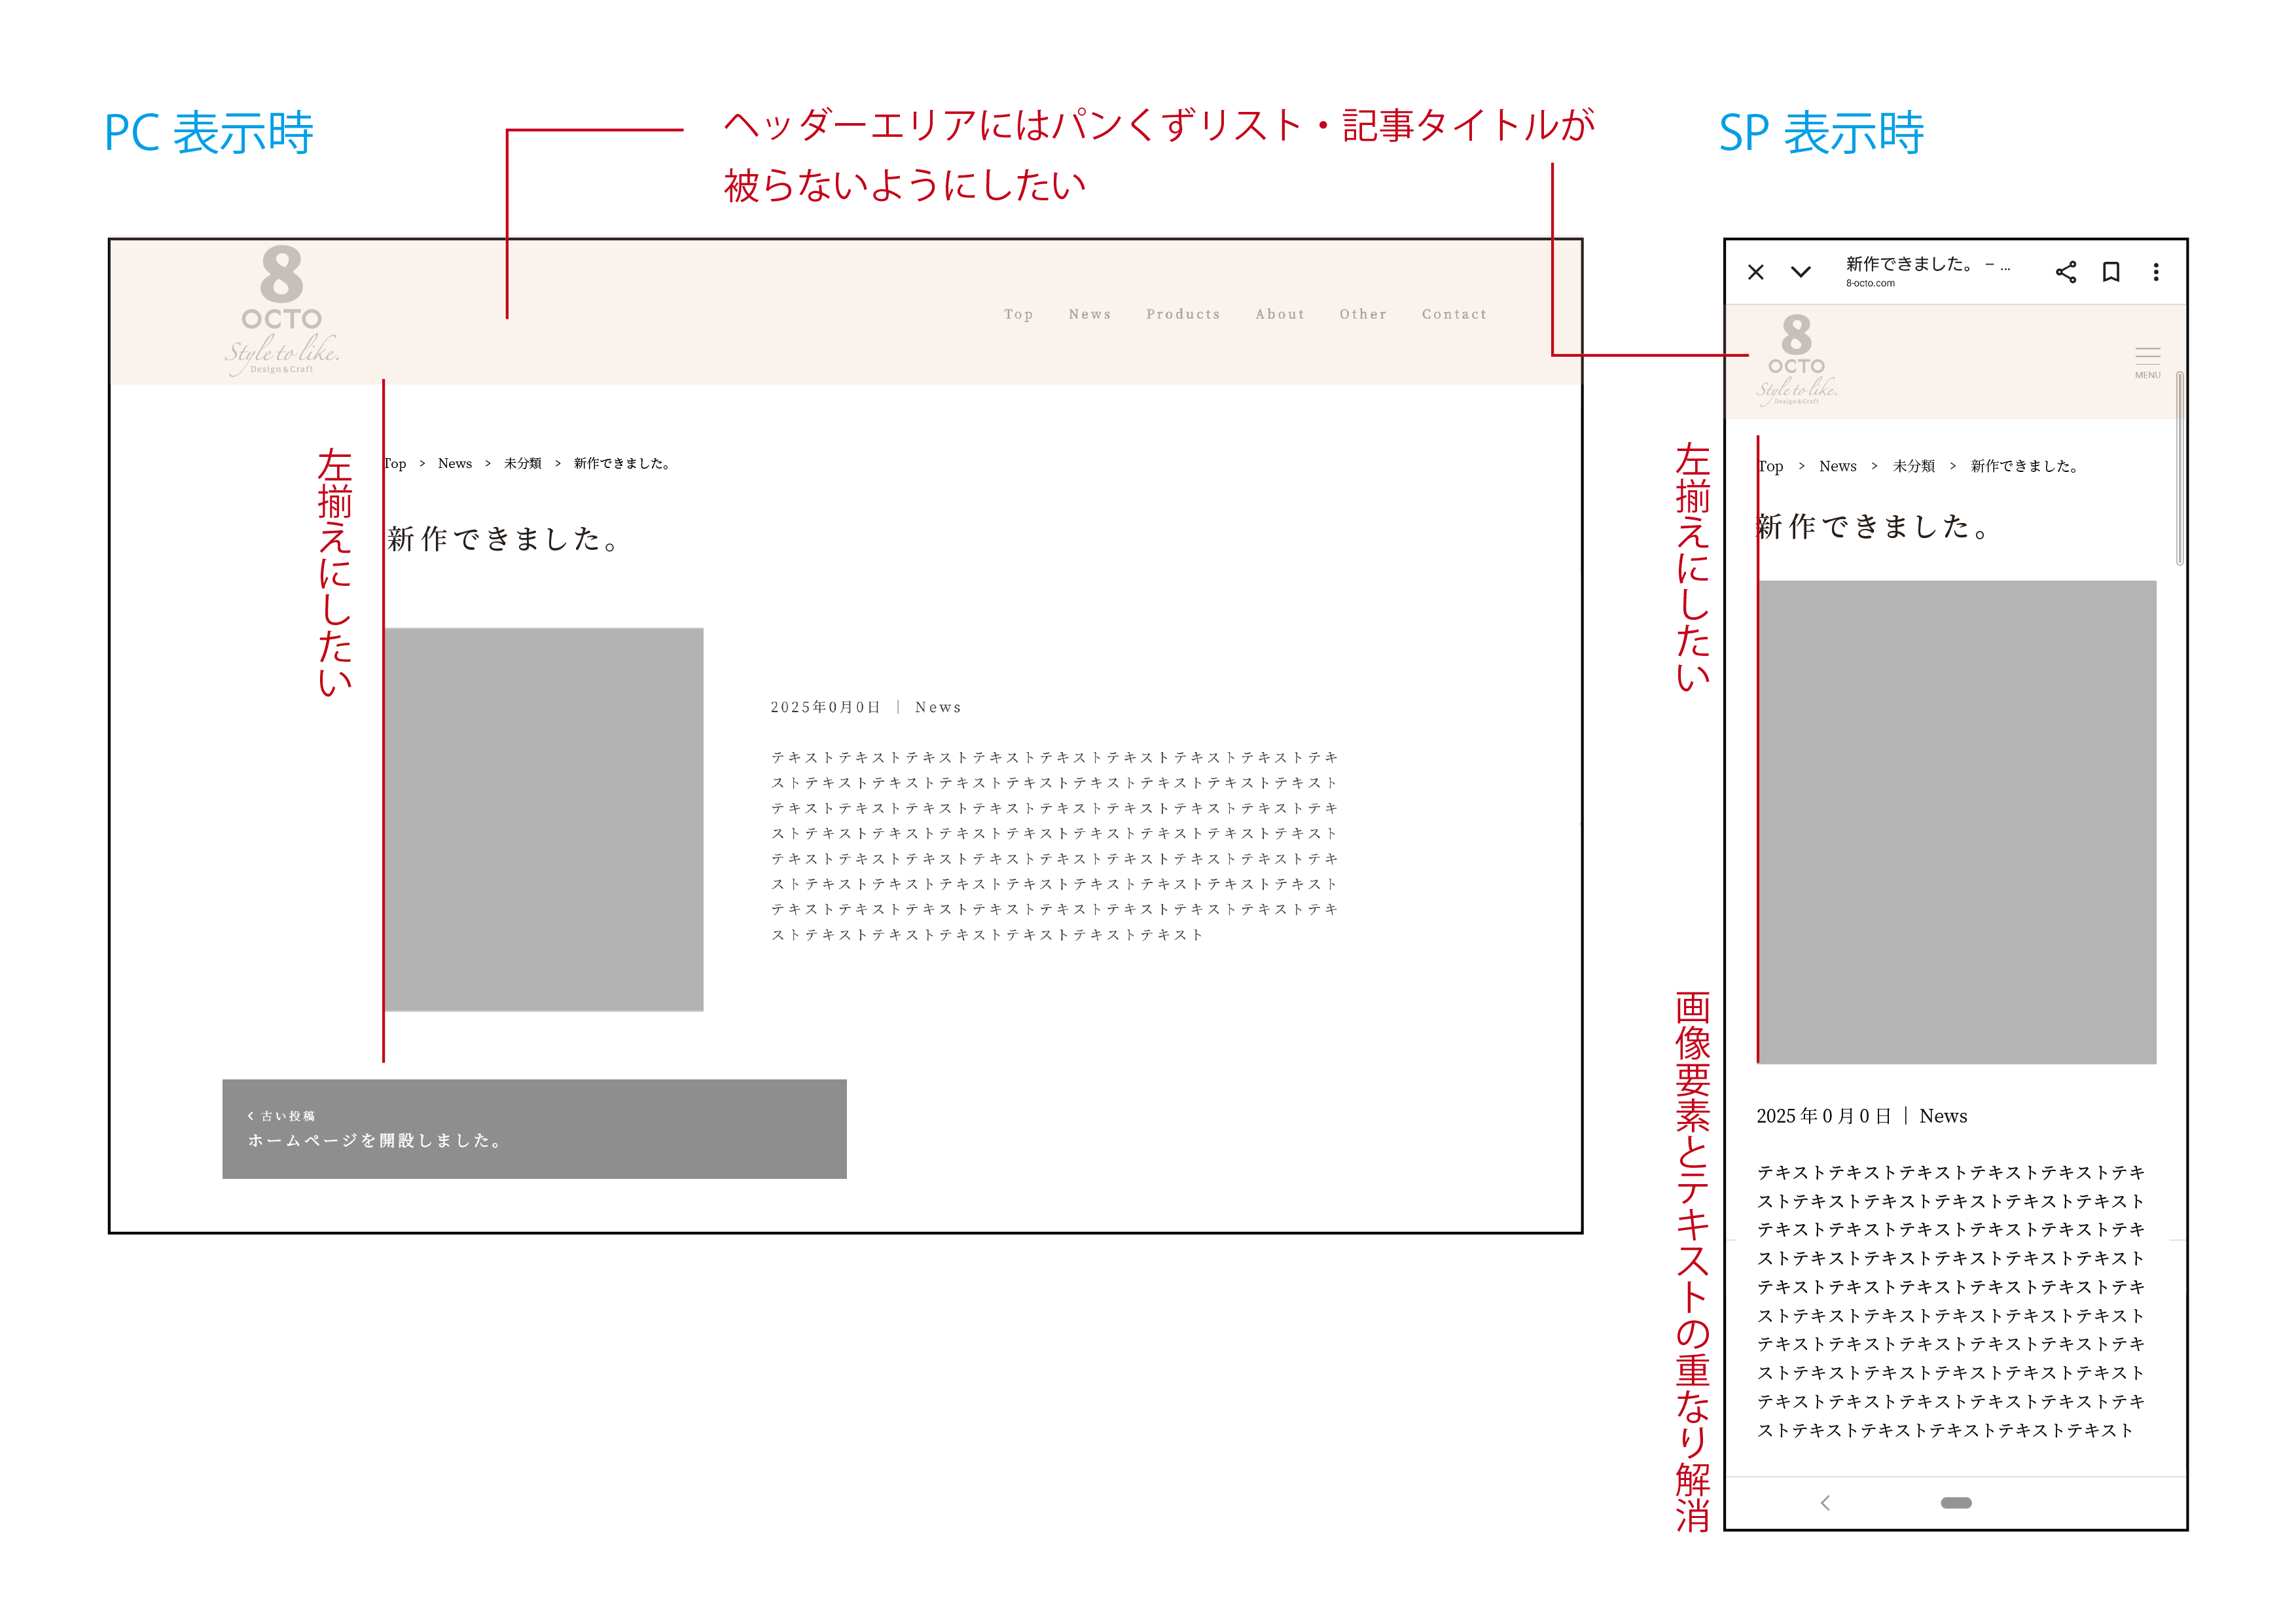Click the 古い投稿 chevron label

[x=281, y=1116]
